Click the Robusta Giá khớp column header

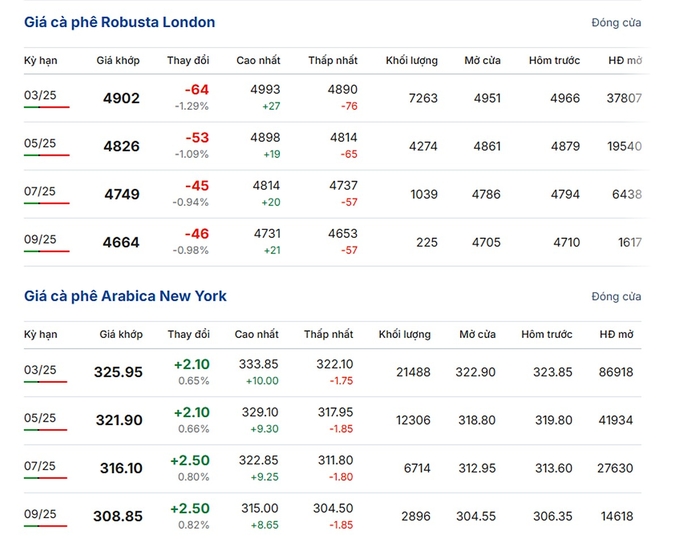pyautogui.click(x=118, y=61)
